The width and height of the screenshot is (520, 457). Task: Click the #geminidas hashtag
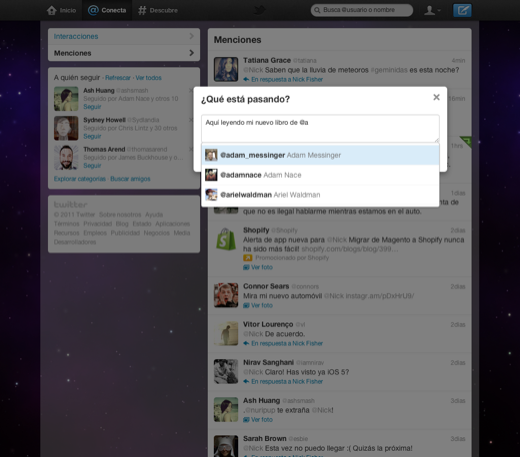(389, 70)
